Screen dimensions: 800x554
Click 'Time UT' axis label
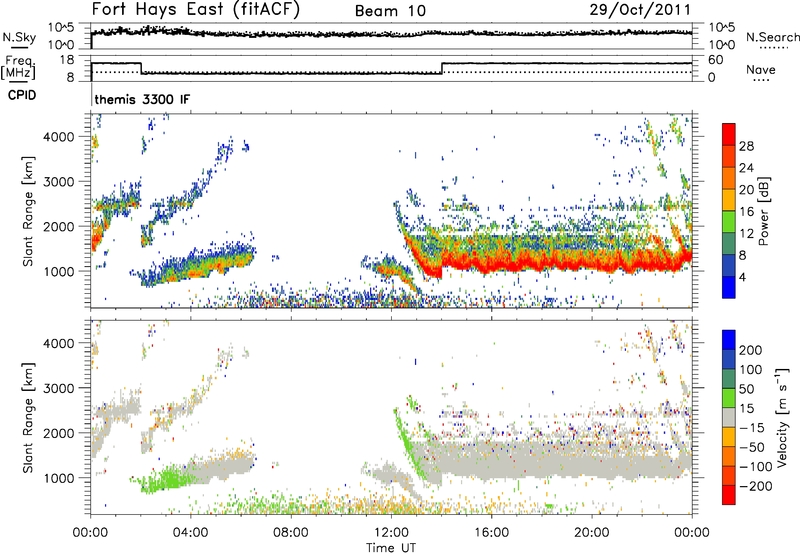coord(391,548)
